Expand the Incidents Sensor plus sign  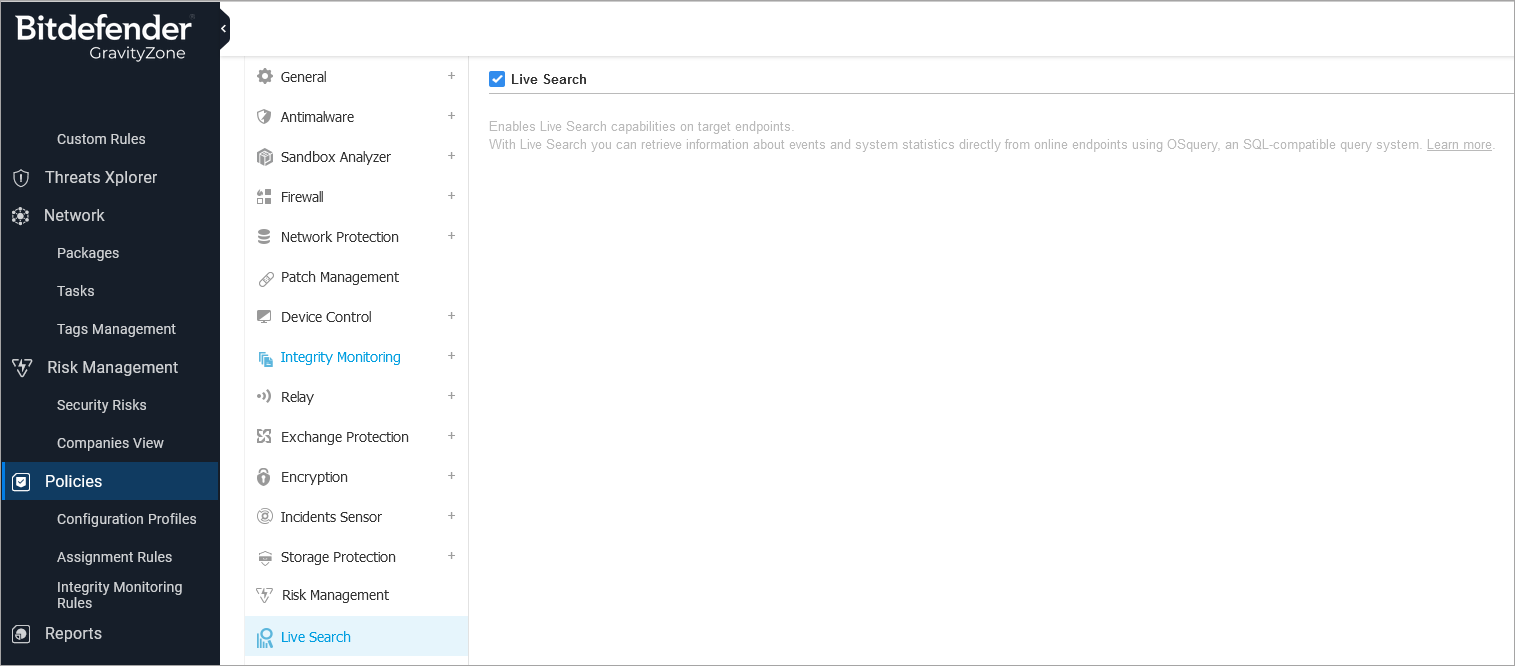[451, 516]
